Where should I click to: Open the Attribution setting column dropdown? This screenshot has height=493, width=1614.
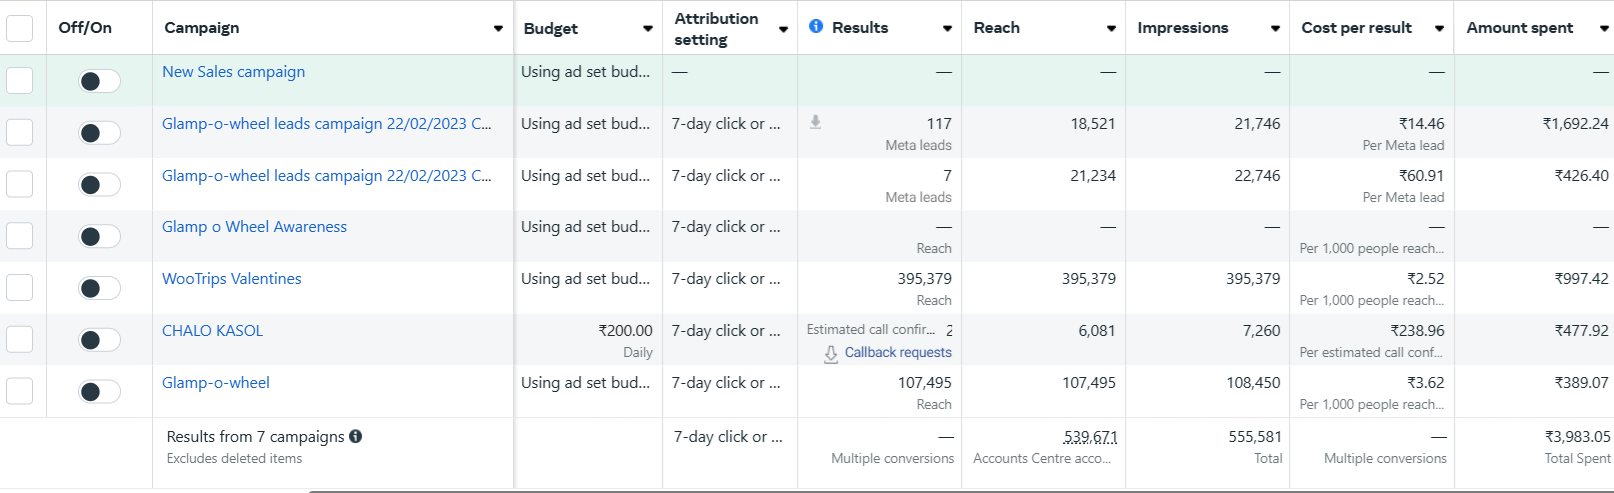(783, 29)
